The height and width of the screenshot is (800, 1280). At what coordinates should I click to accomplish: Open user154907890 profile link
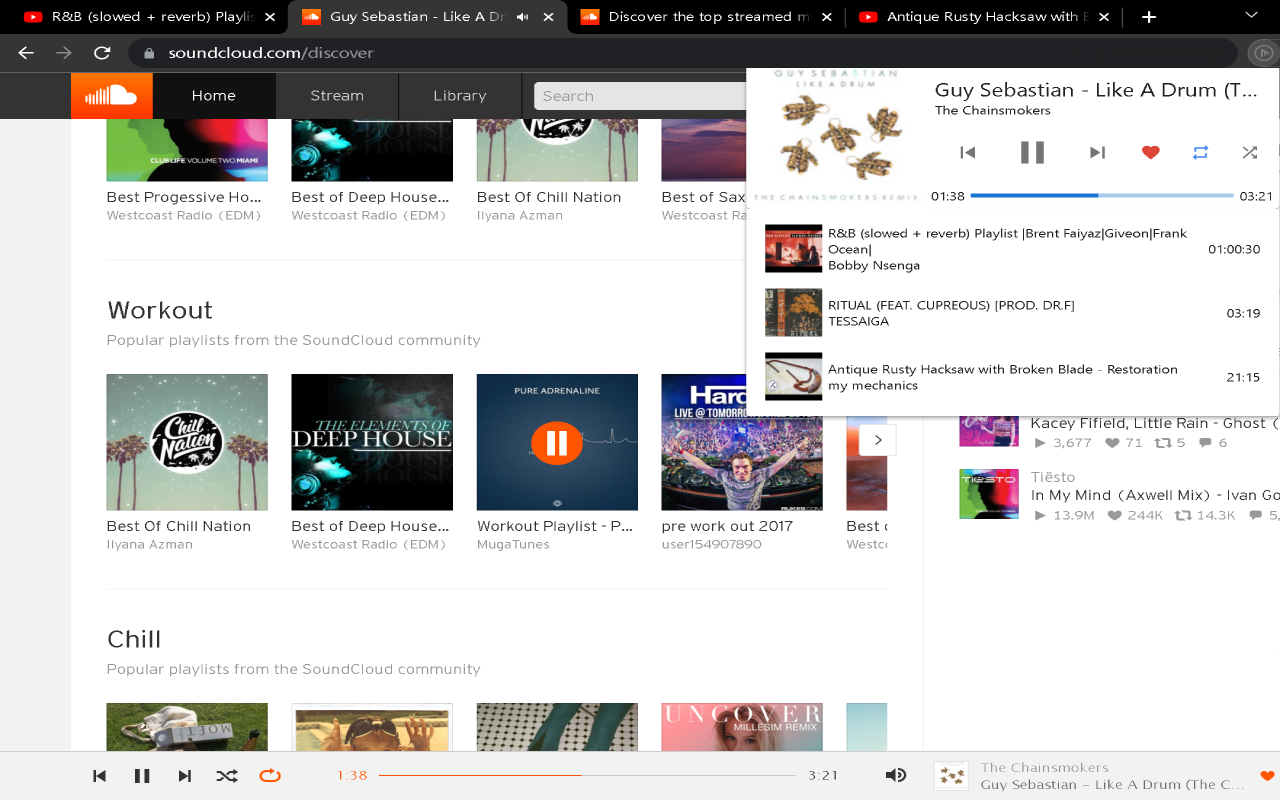[711, 545]
